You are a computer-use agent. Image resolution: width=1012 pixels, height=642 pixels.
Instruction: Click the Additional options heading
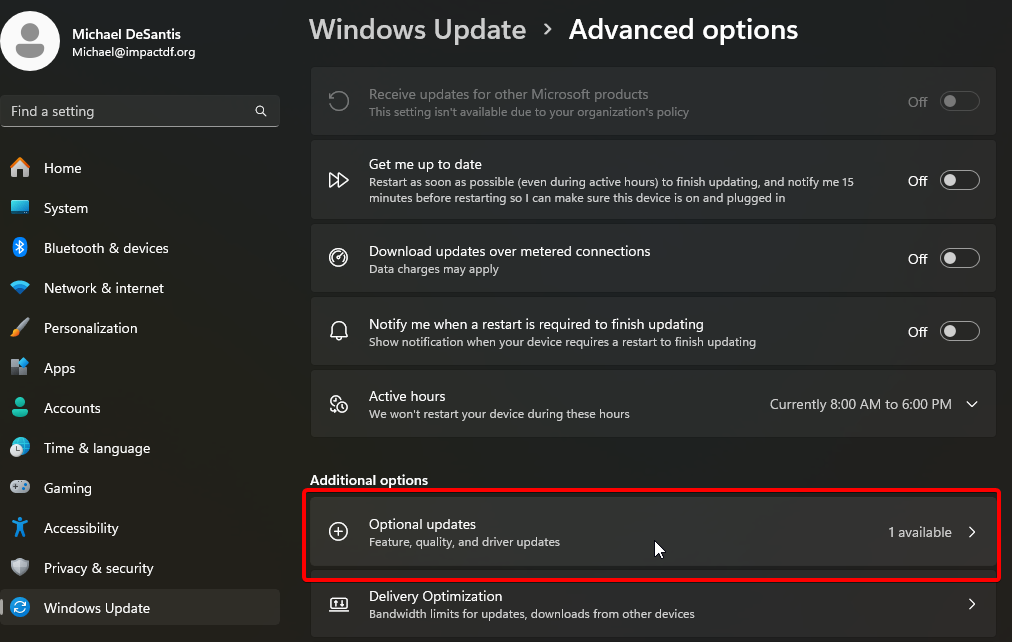coord(369,480)
